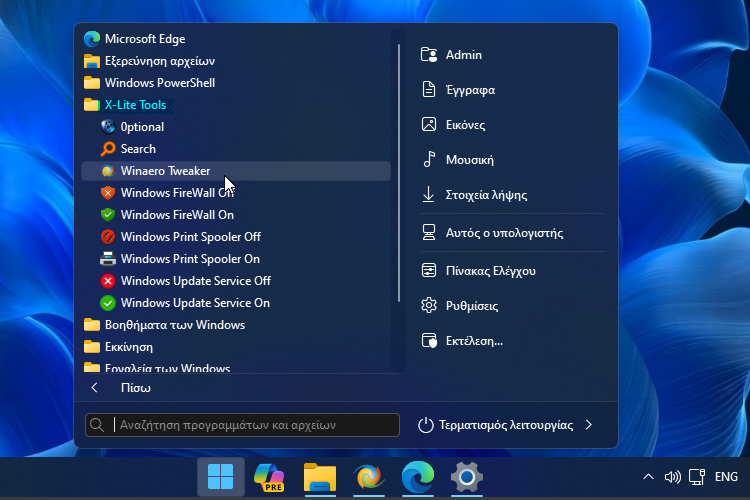Switch input language via ENG indicator
This screenshot has height=500, width=750.
tap(726, 477)
